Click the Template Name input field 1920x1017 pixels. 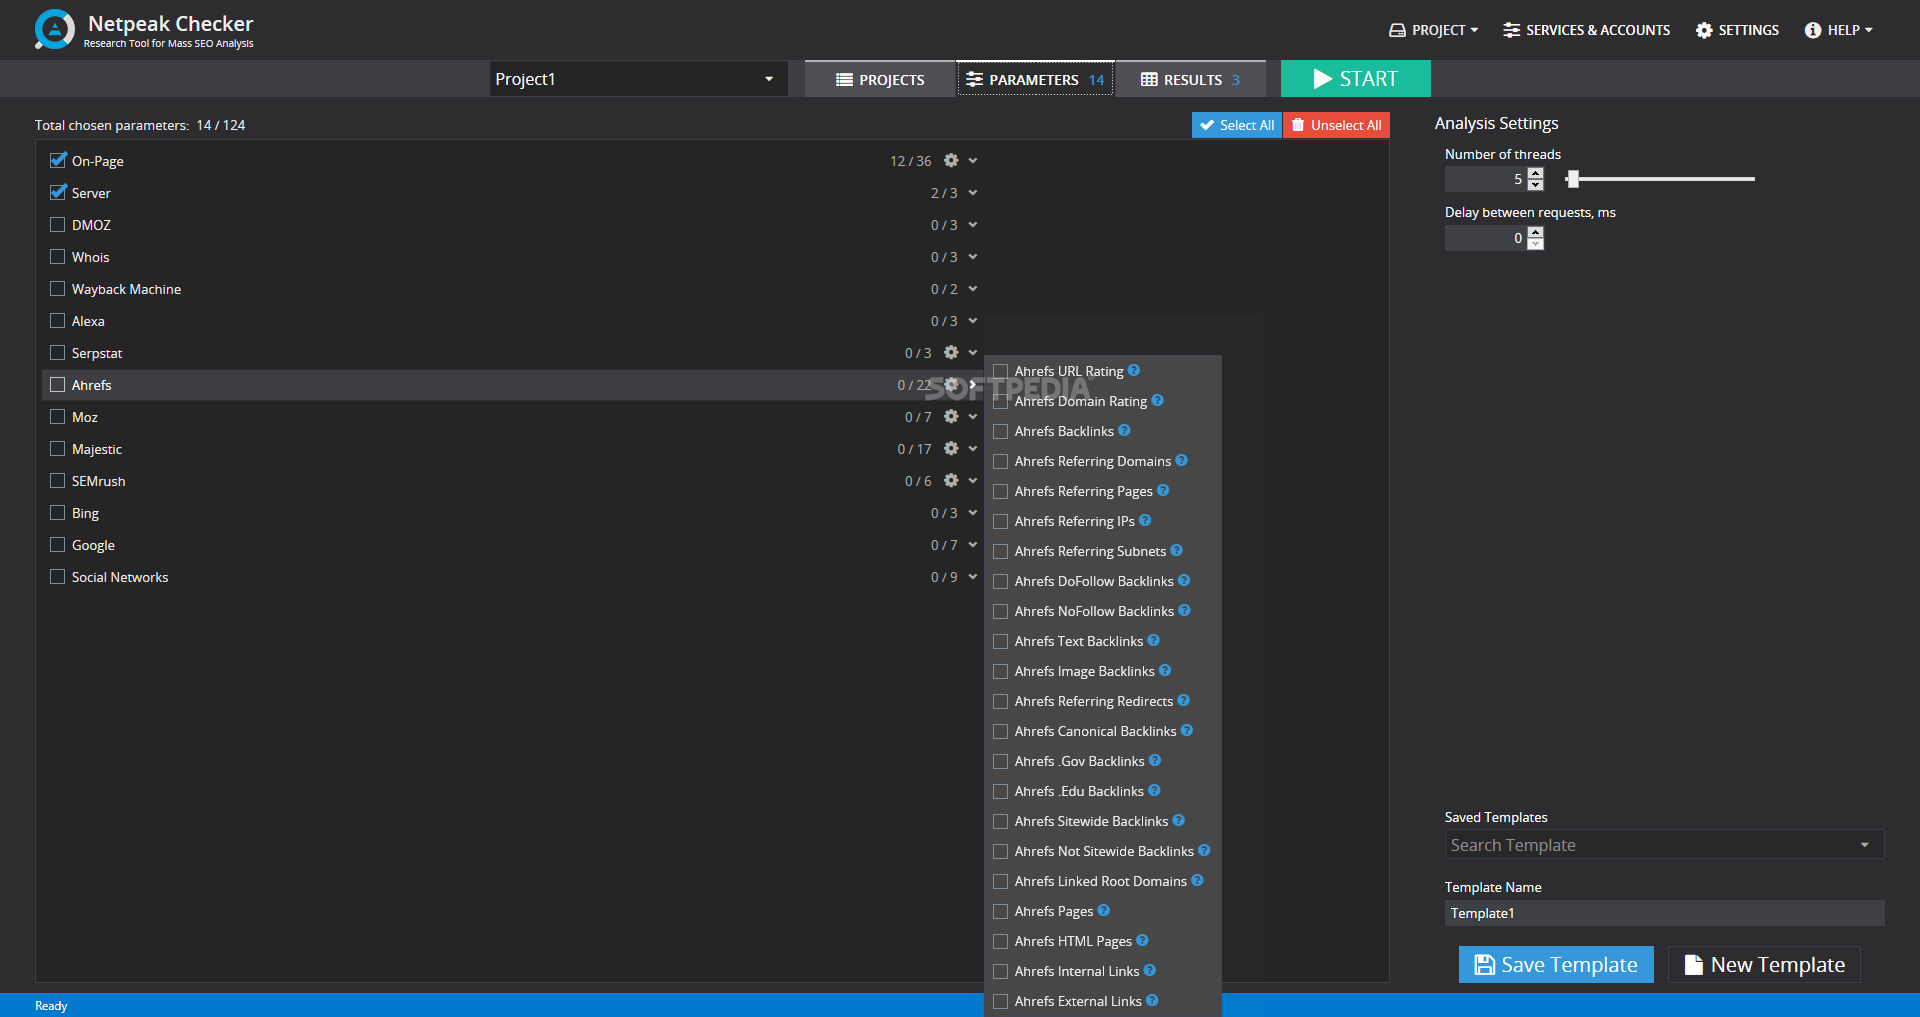click(1664, 913)
